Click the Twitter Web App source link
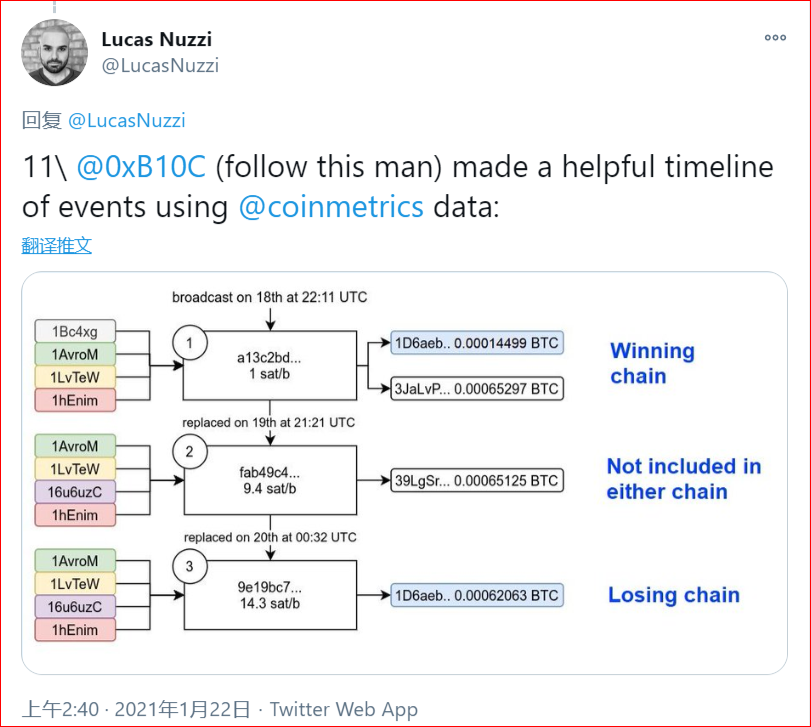Screen dimensions: 811x727 (x=343, y=709)
